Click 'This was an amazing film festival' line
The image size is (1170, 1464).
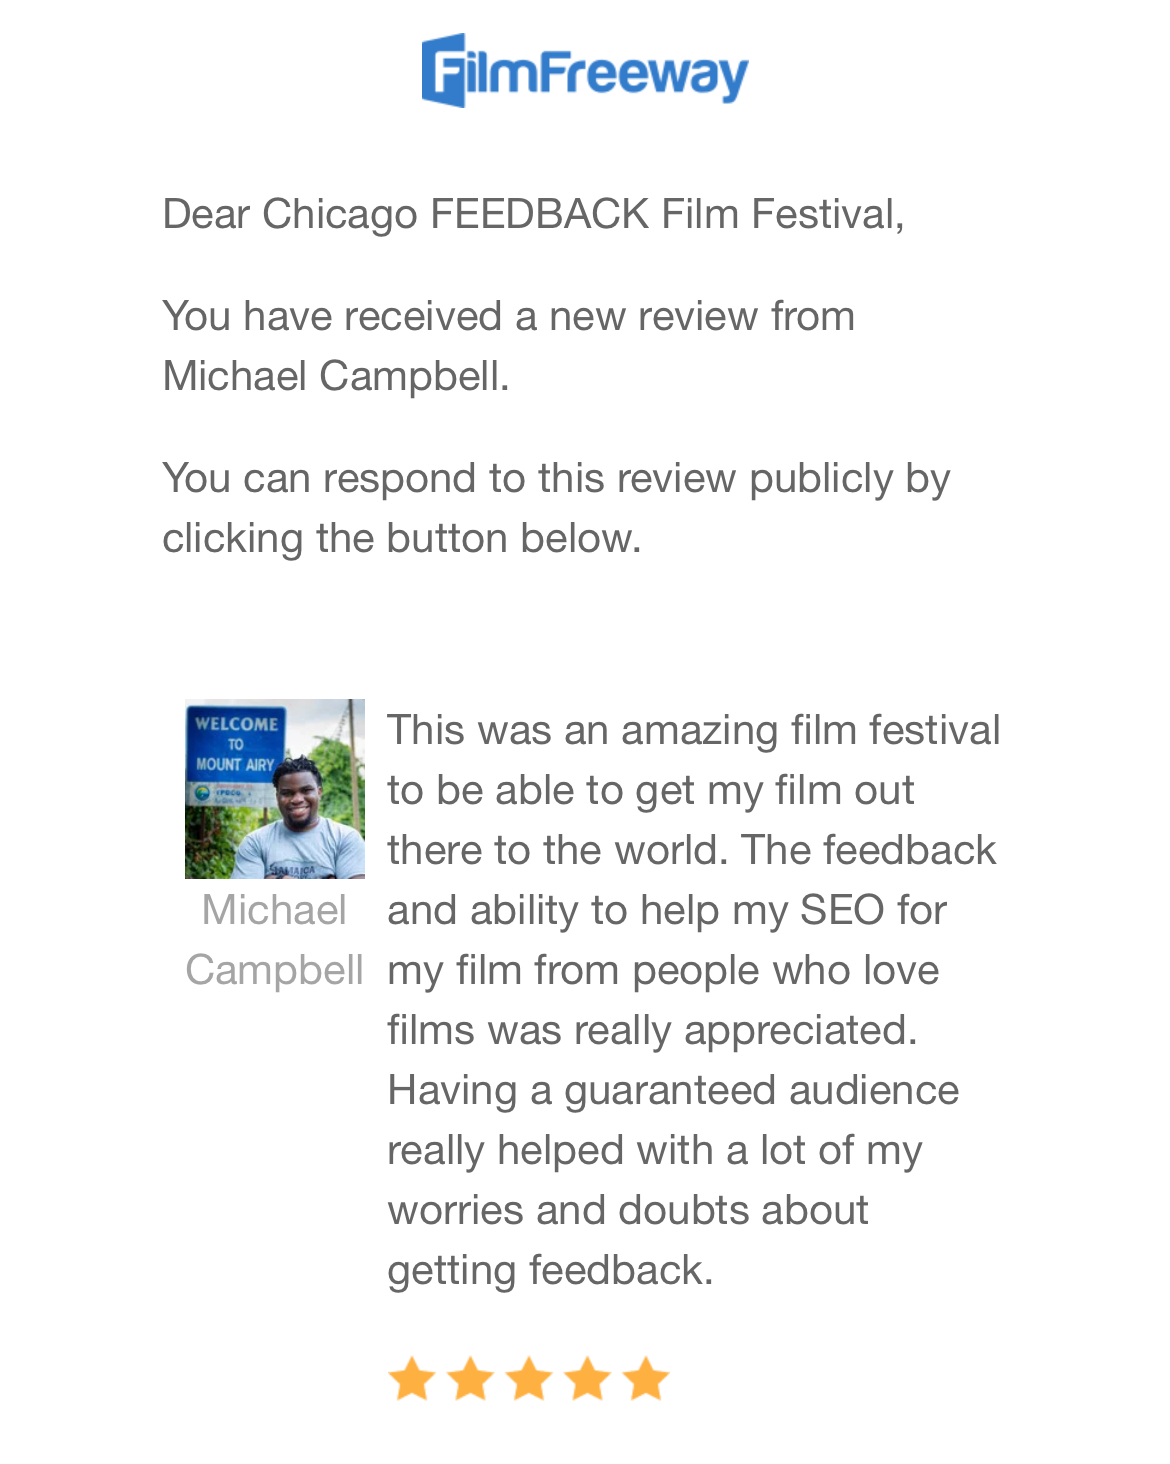(693, 730)
